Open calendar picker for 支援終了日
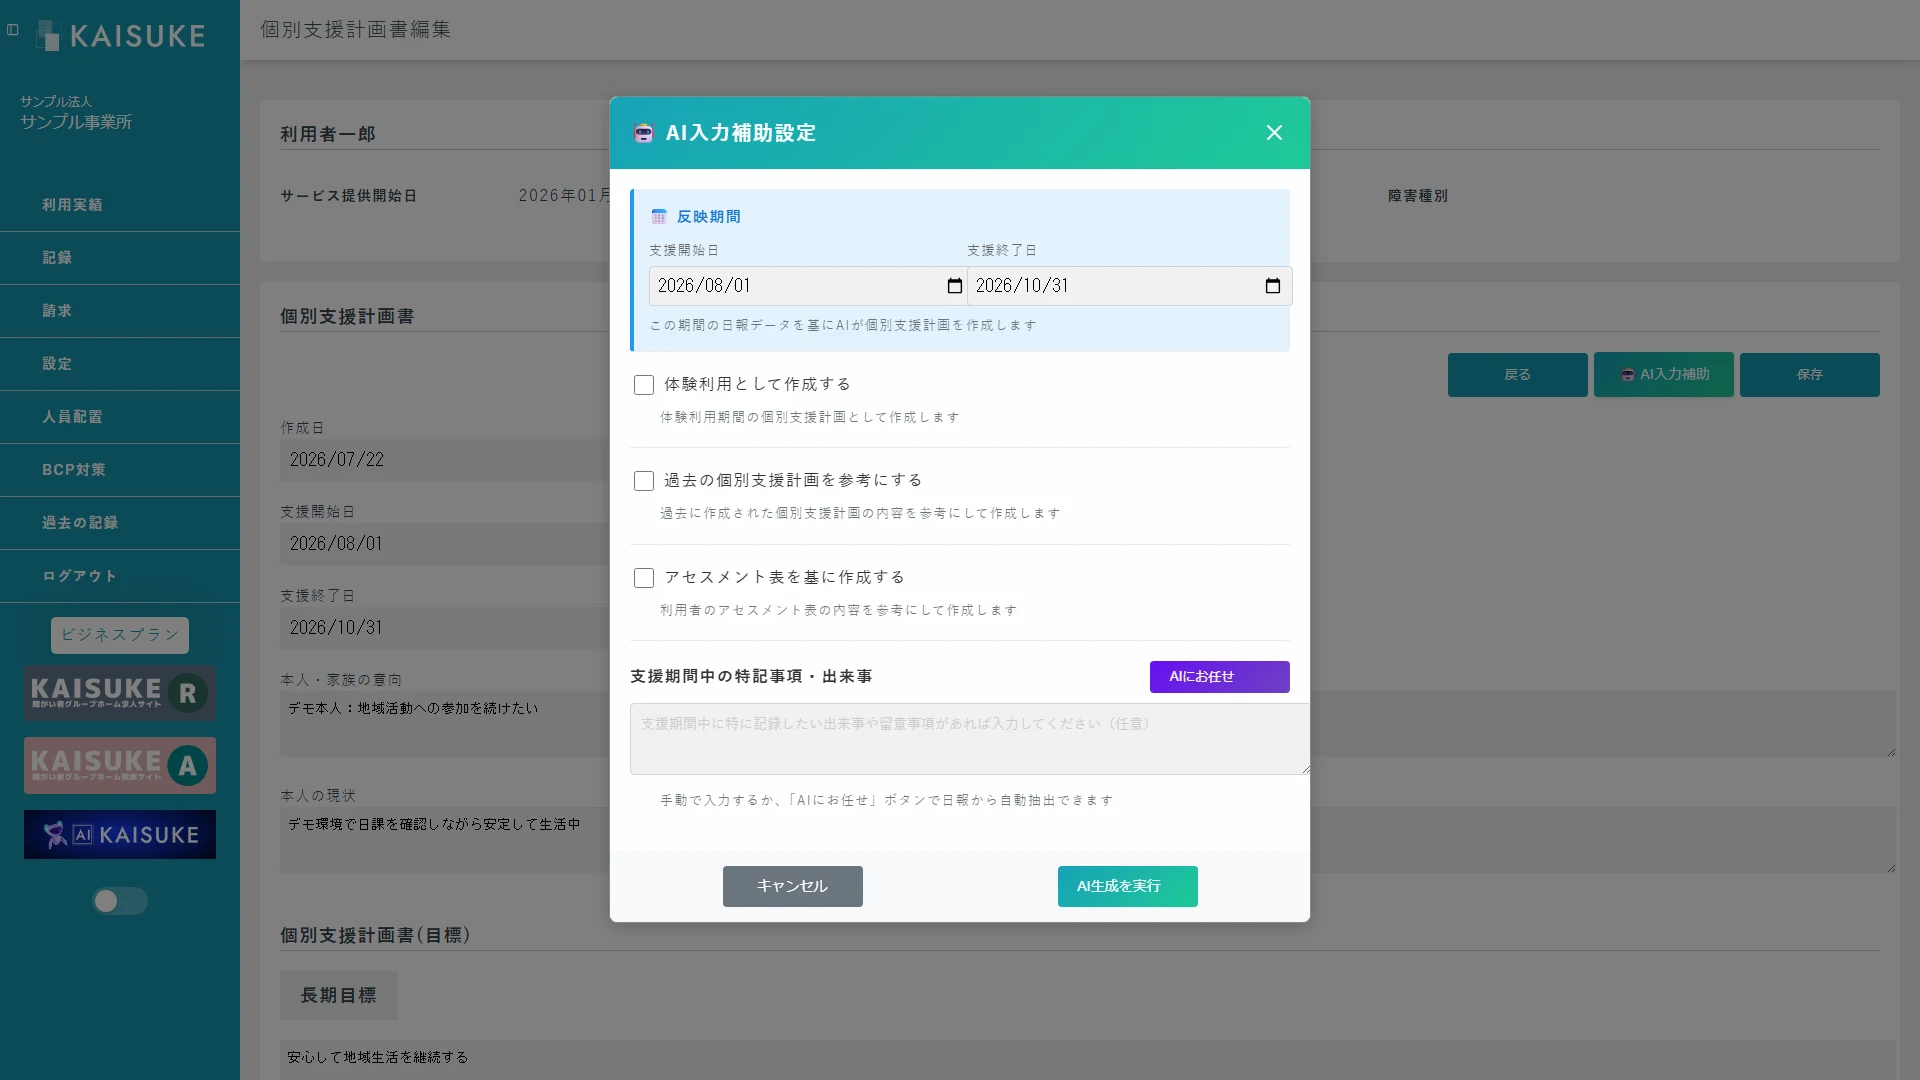The height and width of the screenshot is (1080, 1920). 1273,286
